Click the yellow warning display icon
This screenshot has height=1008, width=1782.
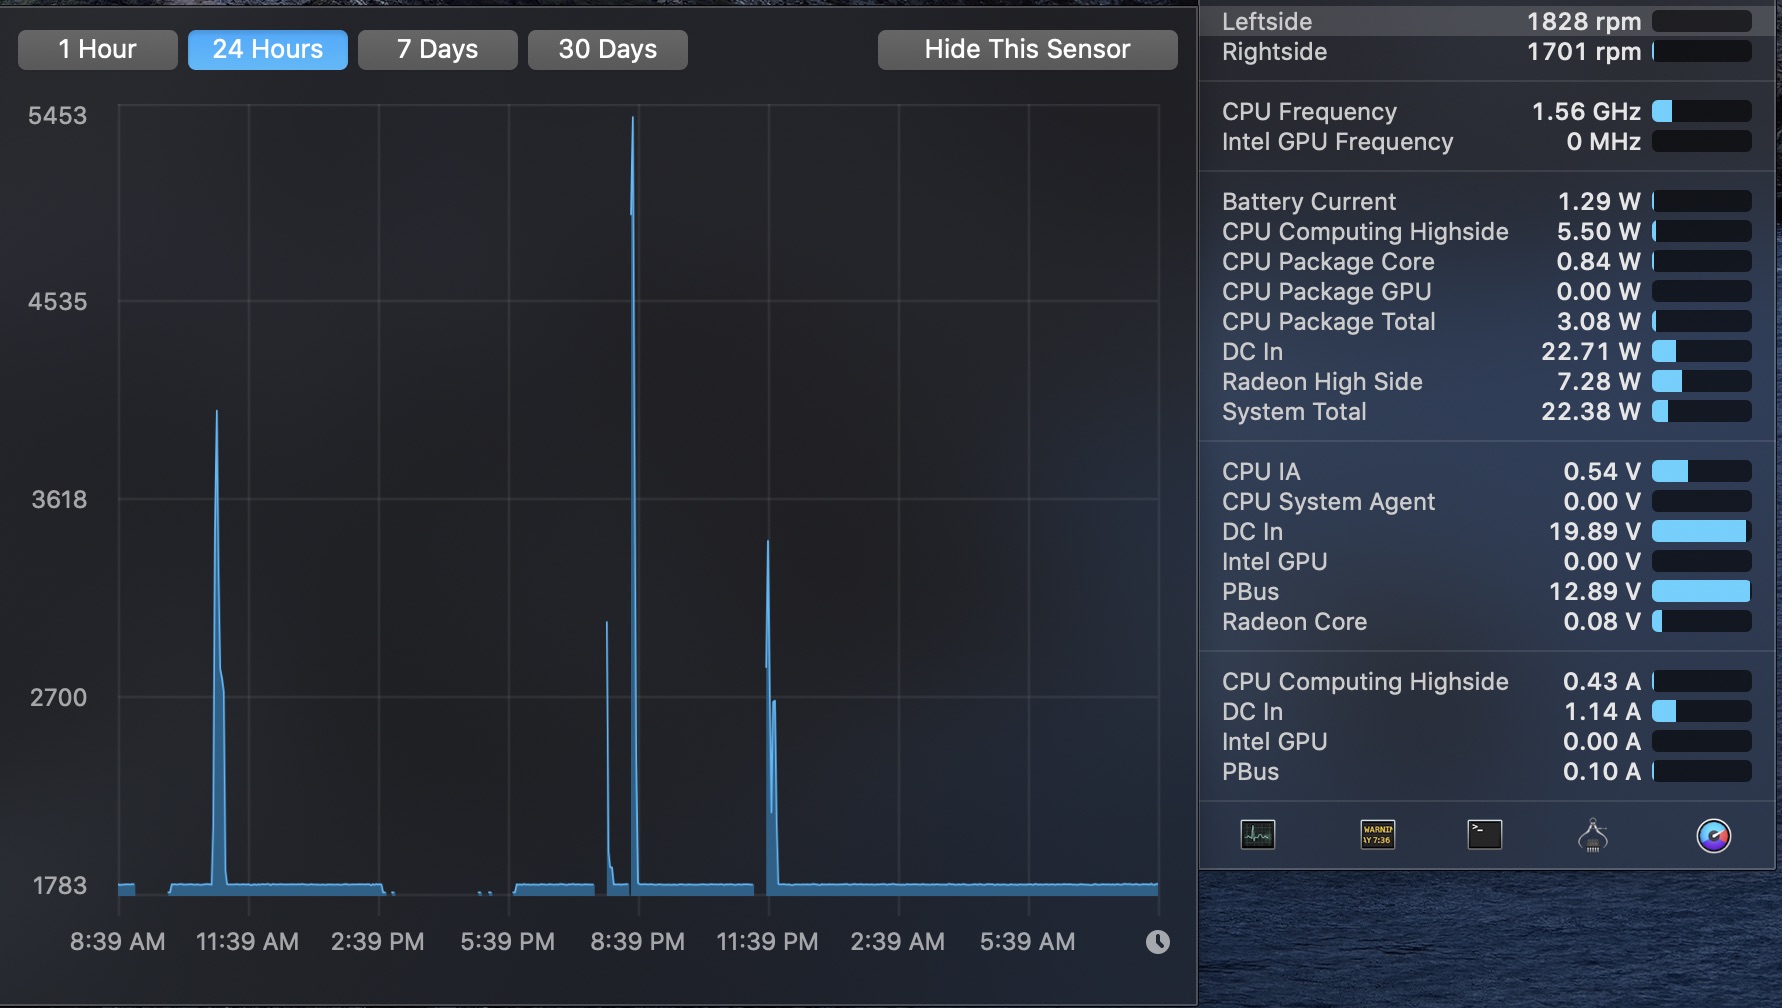(x=1375, y=833)
